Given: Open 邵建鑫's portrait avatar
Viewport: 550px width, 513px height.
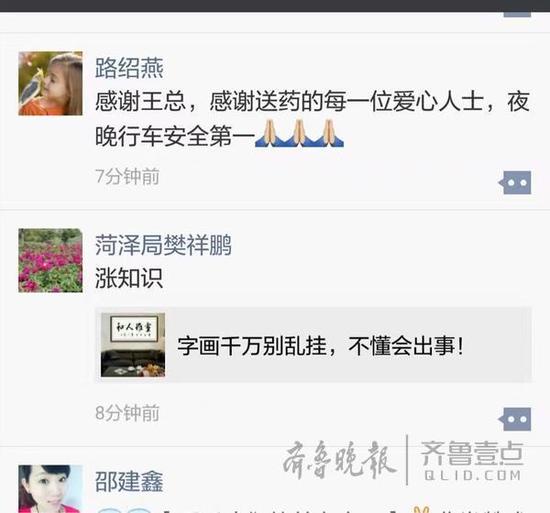Looking at the screenshot, I should [51, 489].
